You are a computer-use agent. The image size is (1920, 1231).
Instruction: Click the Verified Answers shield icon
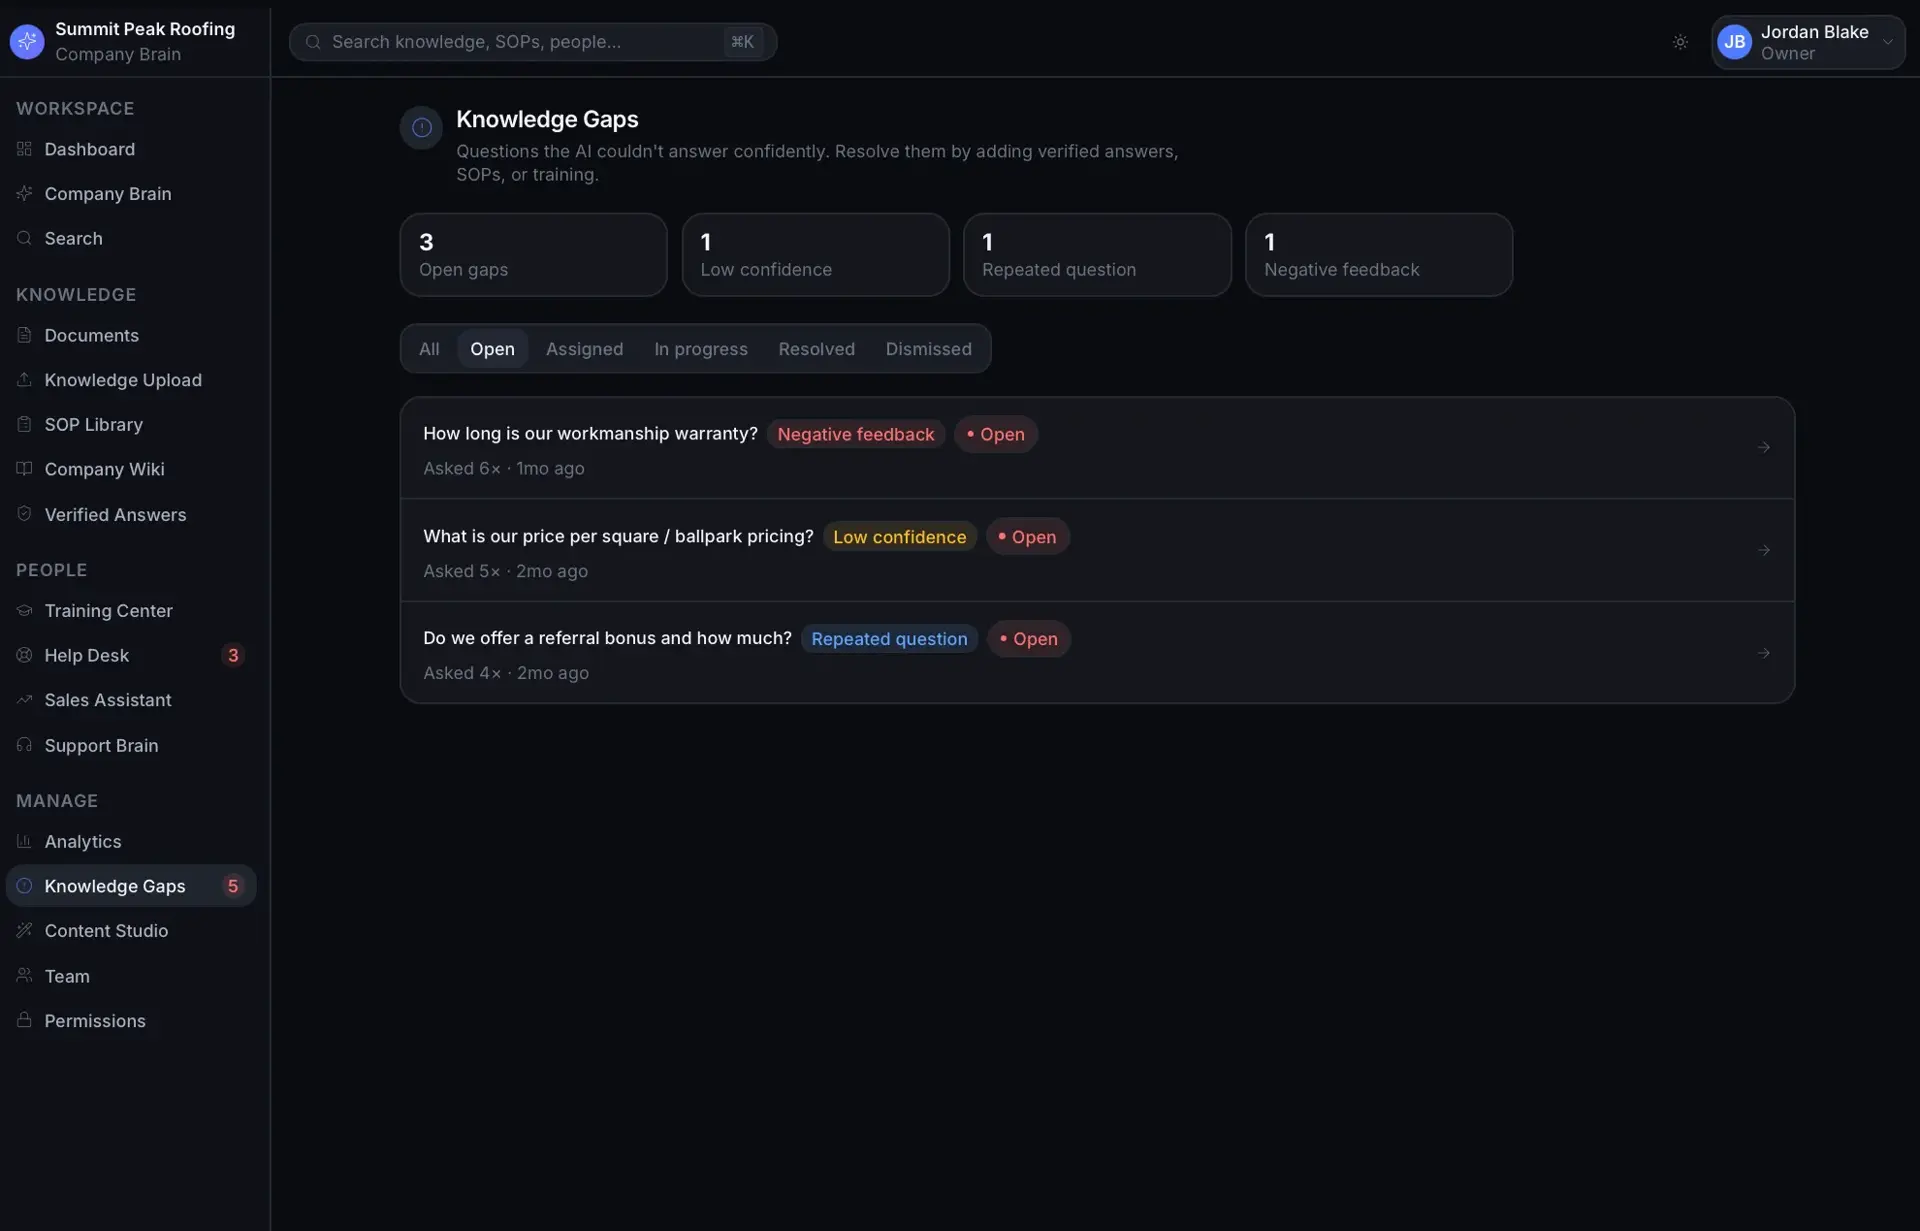[x=24, y=514]
